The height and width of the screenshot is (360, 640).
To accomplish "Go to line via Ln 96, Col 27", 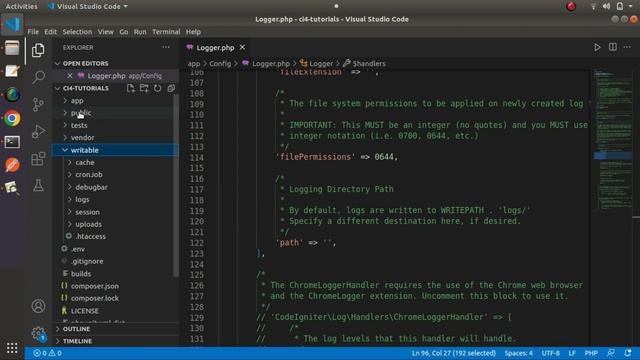I will click(x=453, y=353).
